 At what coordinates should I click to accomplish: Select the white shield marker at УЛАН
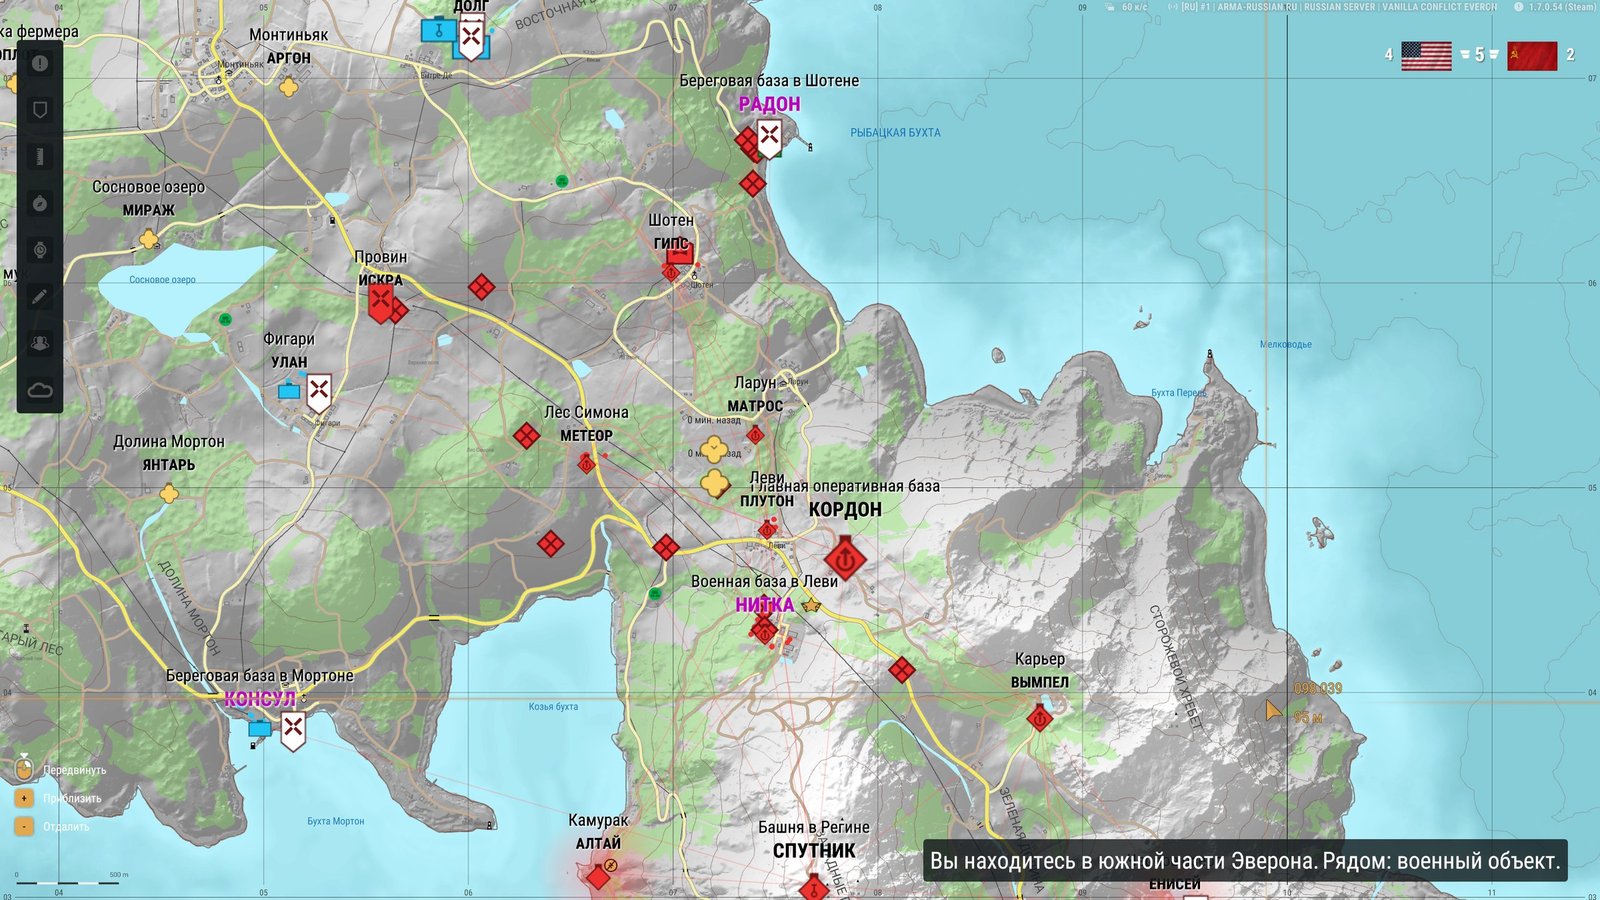coord(319,393)
